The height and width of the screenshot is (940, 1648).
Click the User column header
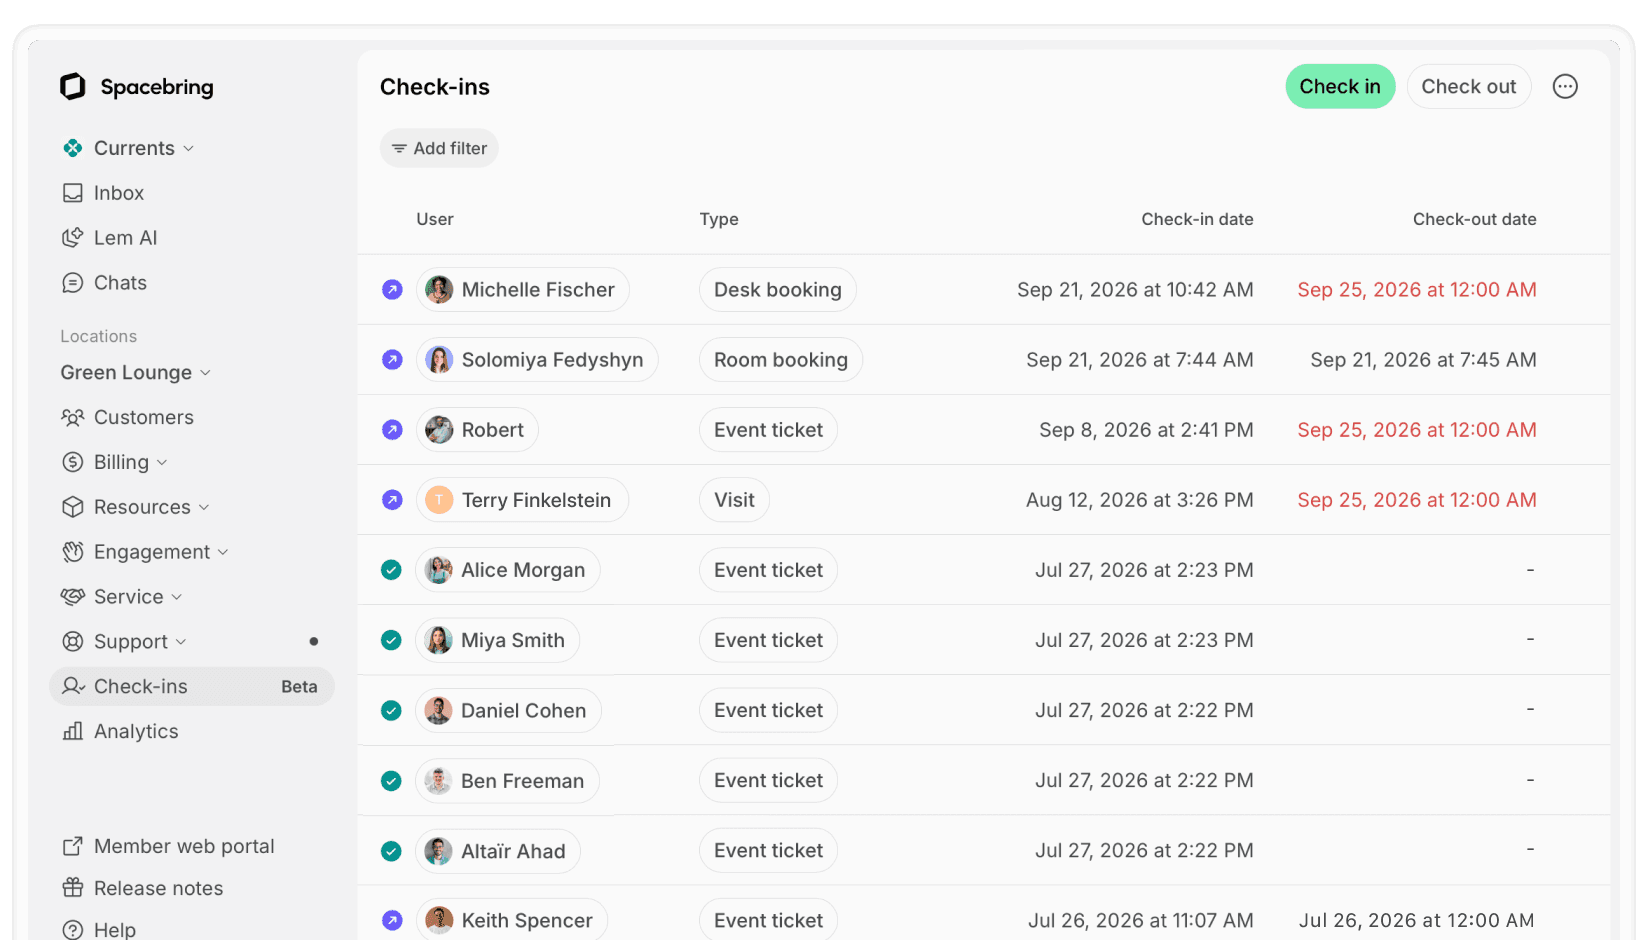(x=435, y=219)
